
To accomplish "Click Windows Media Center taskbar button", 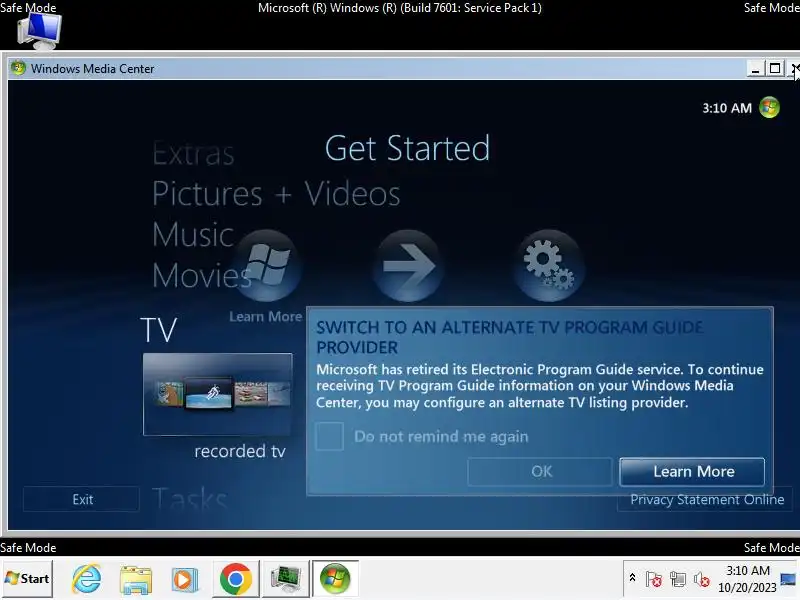I will pyautogui.click(x=335, y=579).
